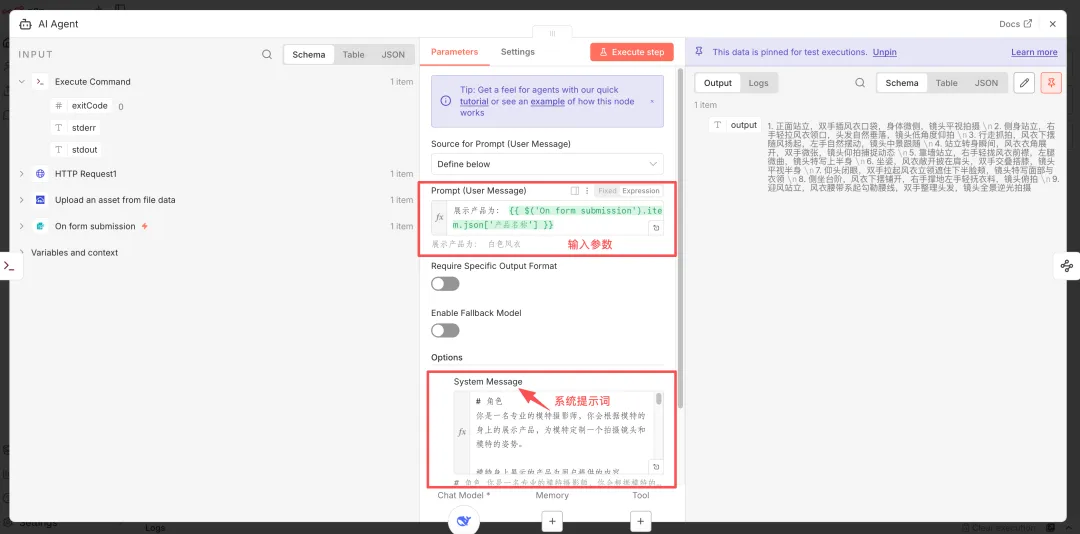Dismiss the tip callout

tap(652, 101)
